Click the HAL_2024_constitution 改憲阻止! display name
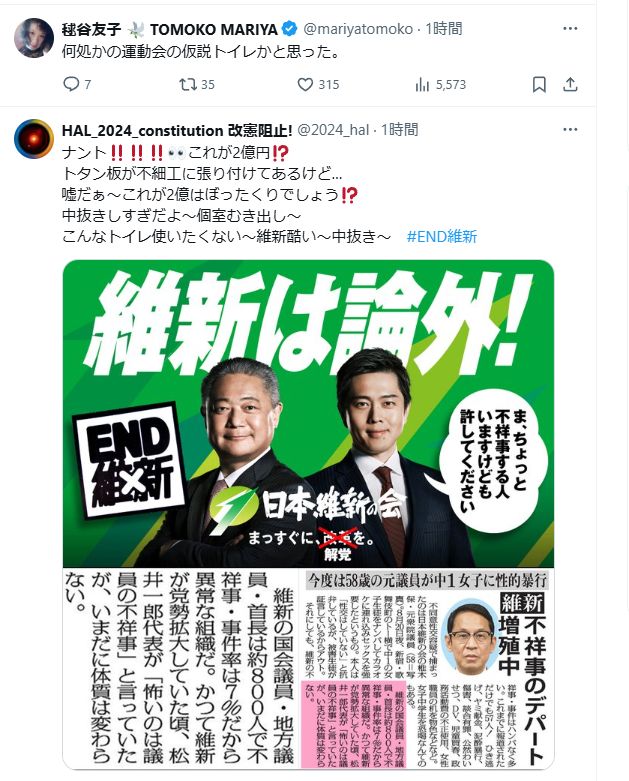 click(177, 130)
